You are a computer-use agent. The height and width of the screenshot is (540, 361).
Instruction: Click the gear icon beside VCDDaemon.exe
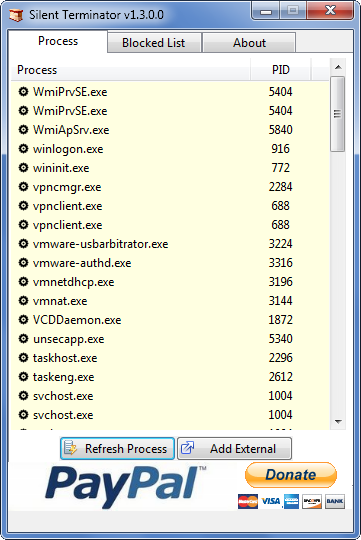(x=23, y=320)
